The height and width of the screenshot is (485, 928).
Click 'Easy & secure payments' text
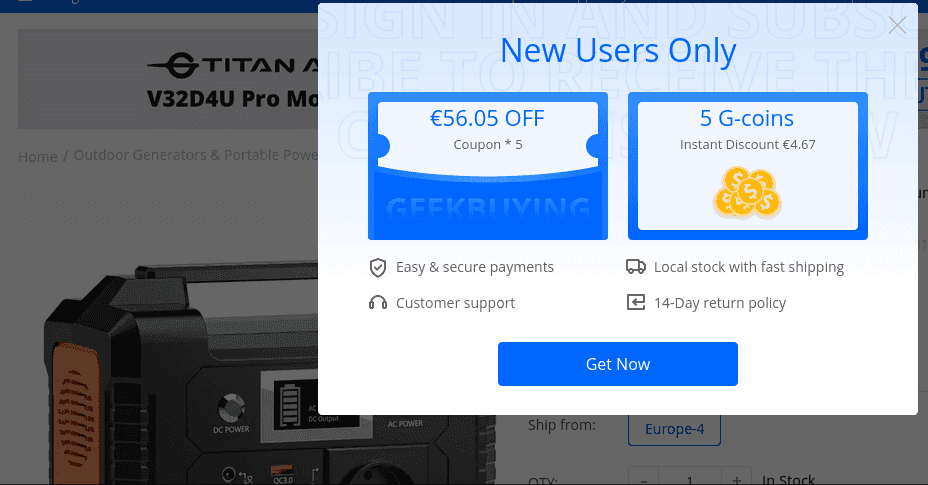[x=475, y=267]
